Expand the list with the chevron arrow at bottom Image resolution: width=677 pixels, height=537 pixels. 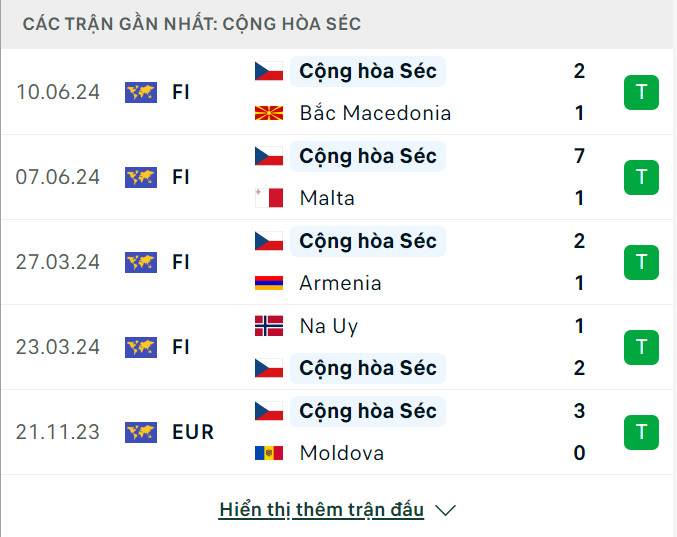point(446,511)
